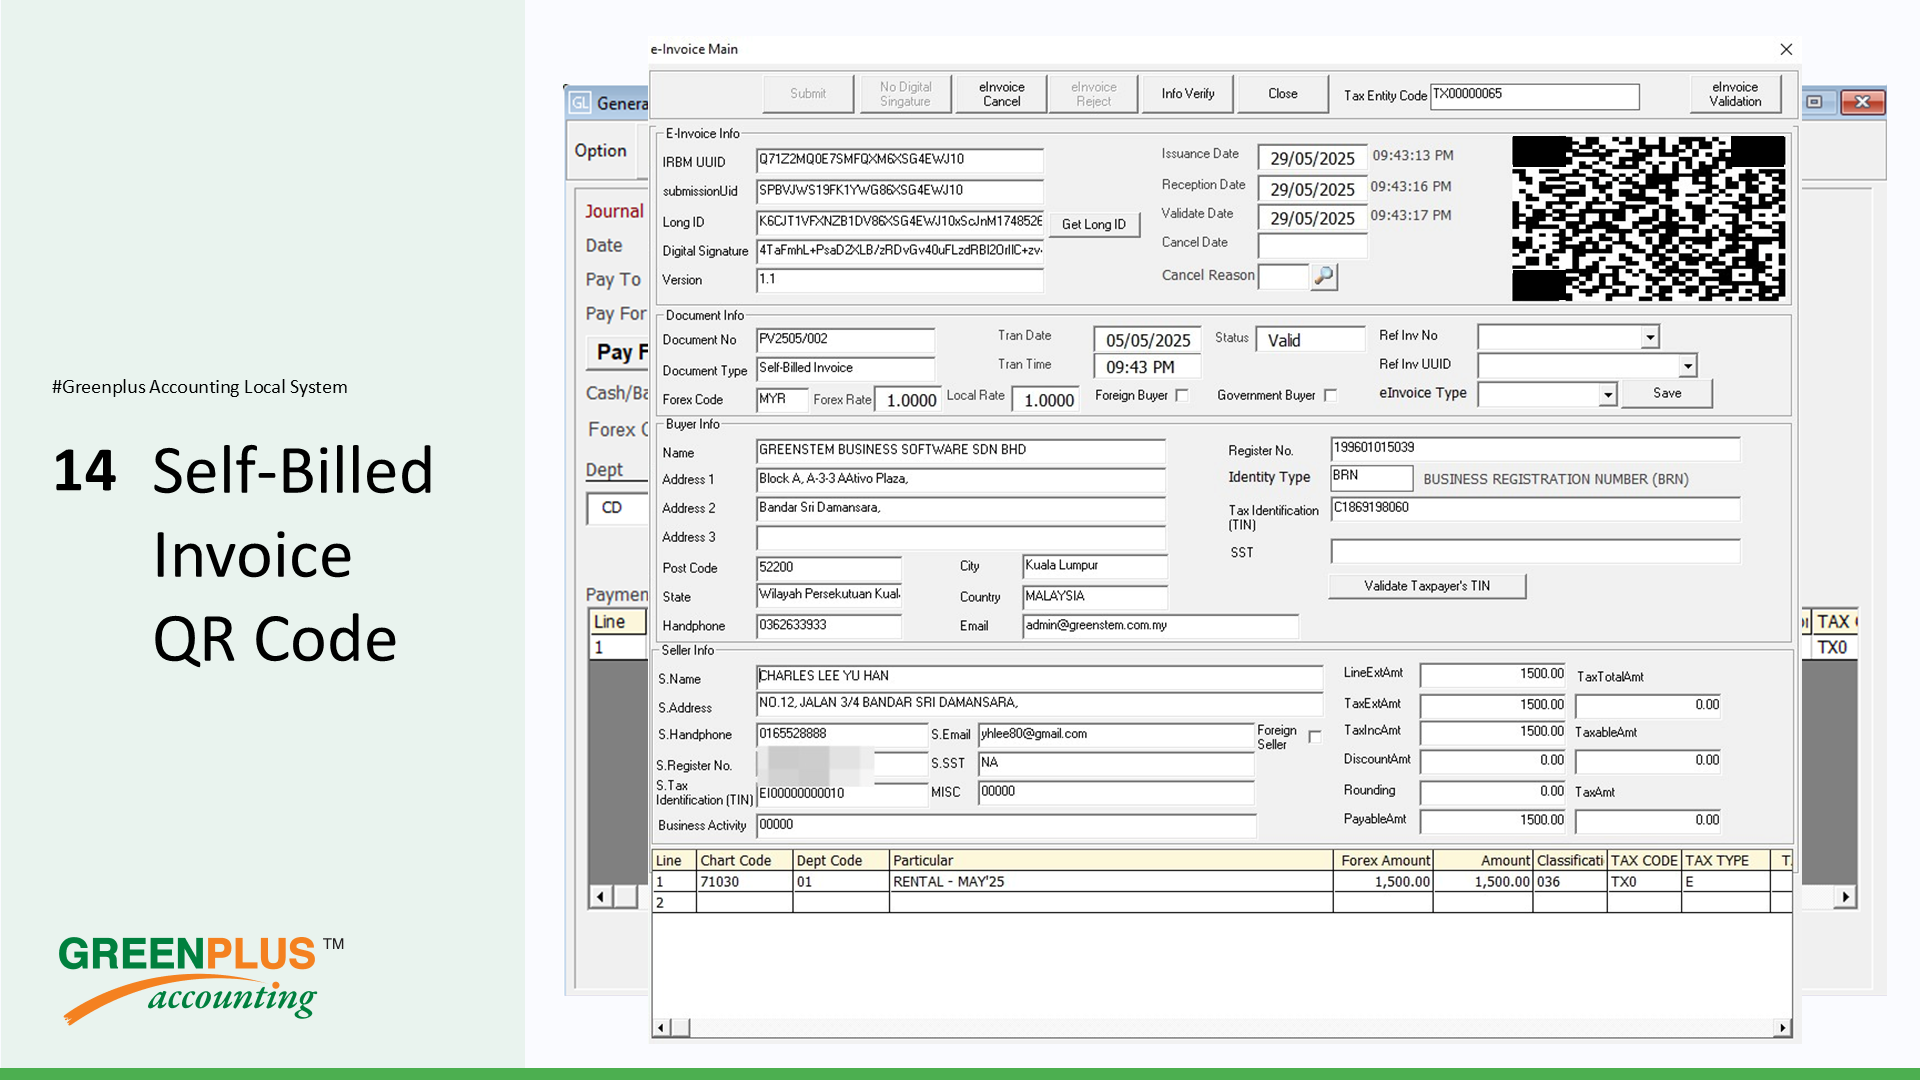This screenshot has height=1080, width=1920.
Task: Click the dialog horizontal scrollbar right arrow
Action: coord(1782,1028)
